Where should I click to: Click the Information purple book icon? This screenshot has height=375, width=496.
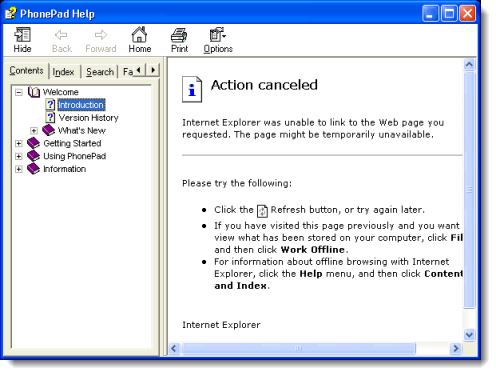(33, 169)
